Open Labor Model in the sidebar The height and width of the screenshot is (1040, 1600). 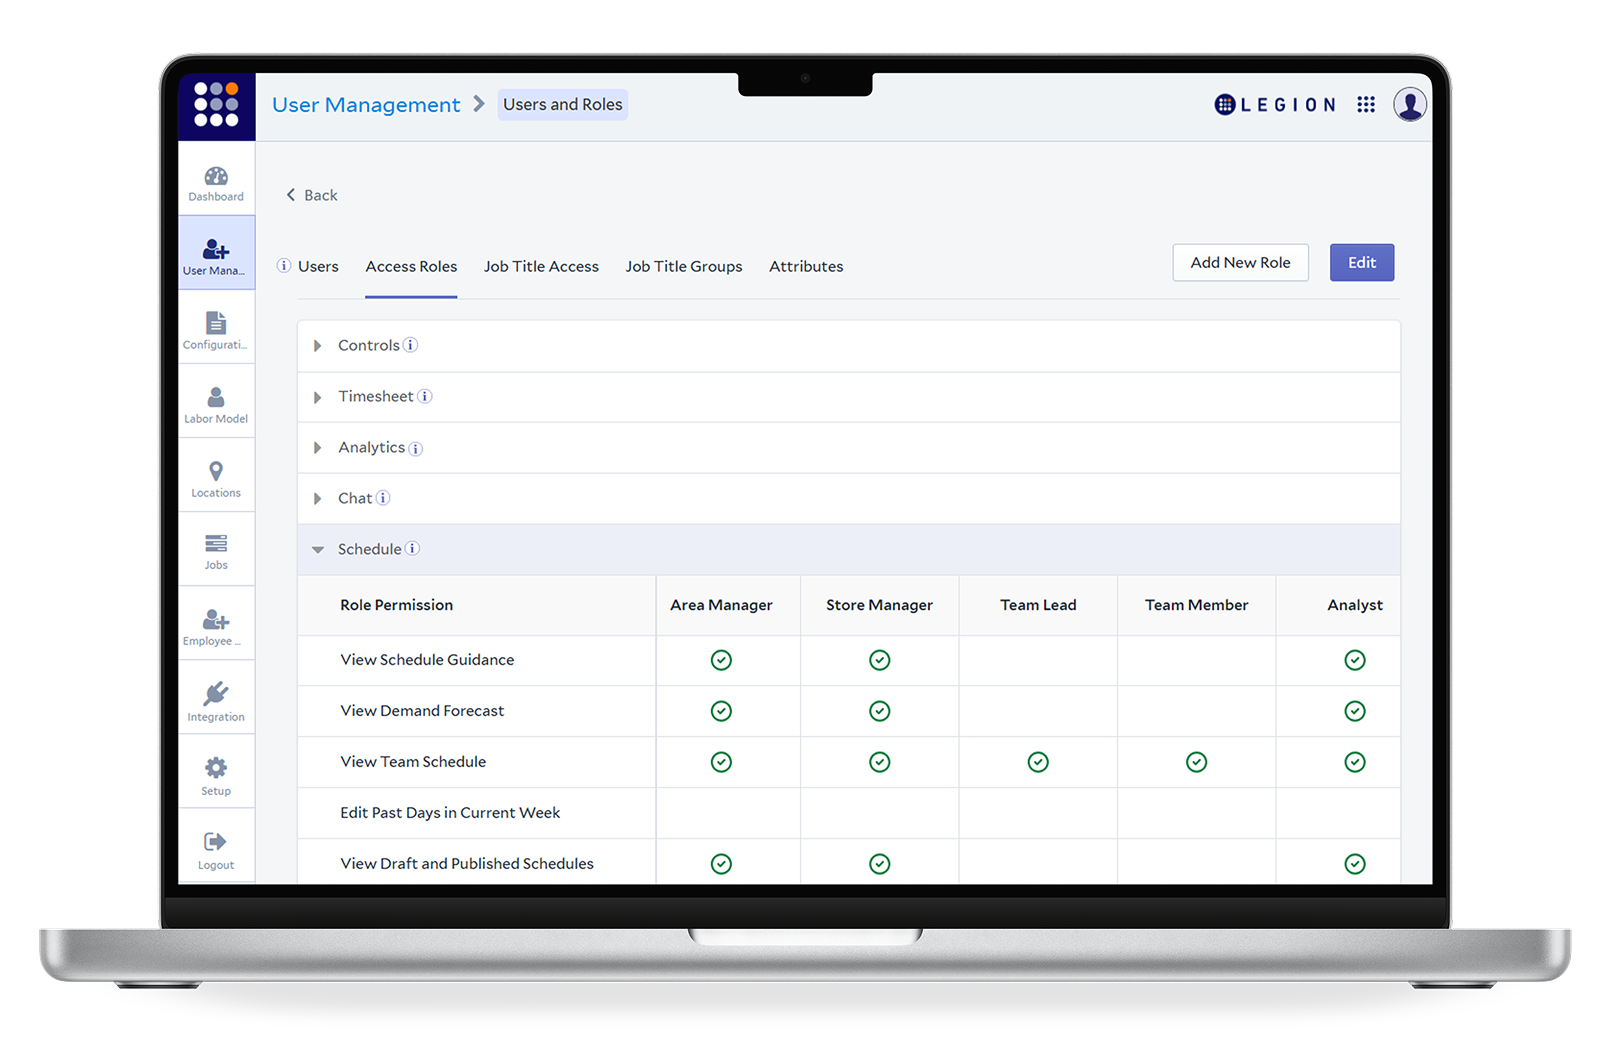tap(216, 399)
